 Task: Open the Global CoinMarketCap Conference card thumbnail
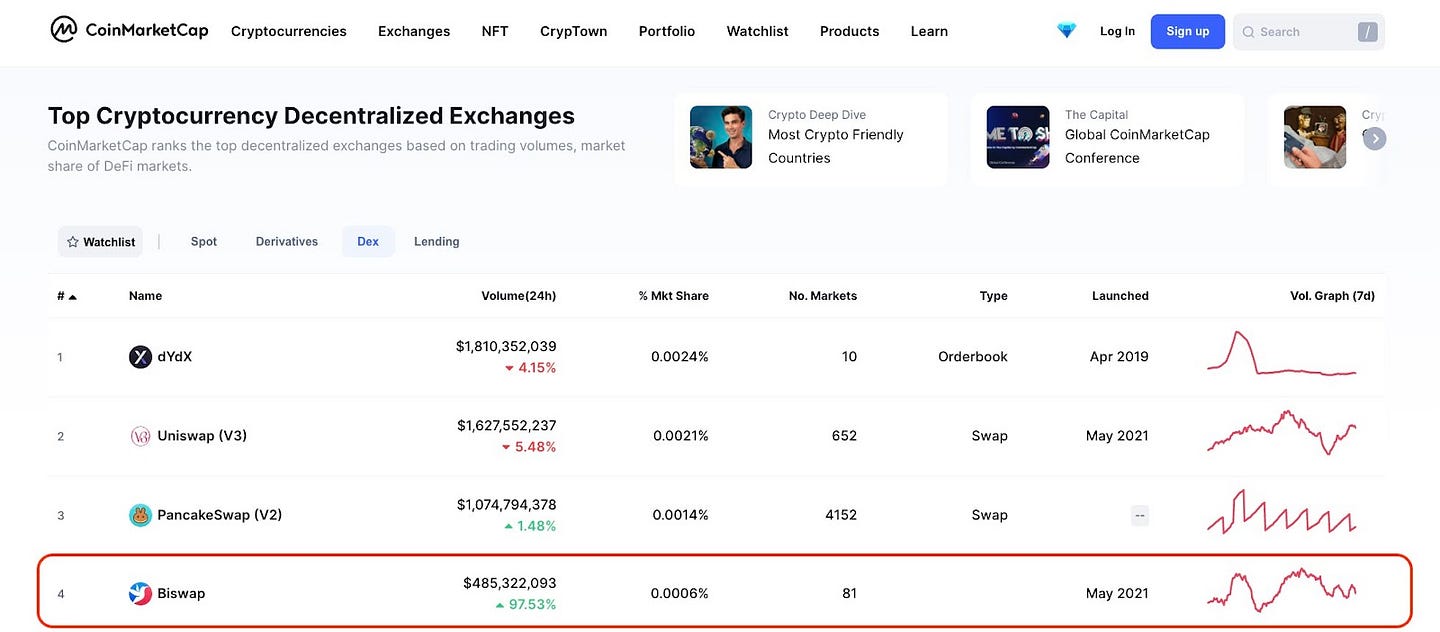click(1018, 137)
